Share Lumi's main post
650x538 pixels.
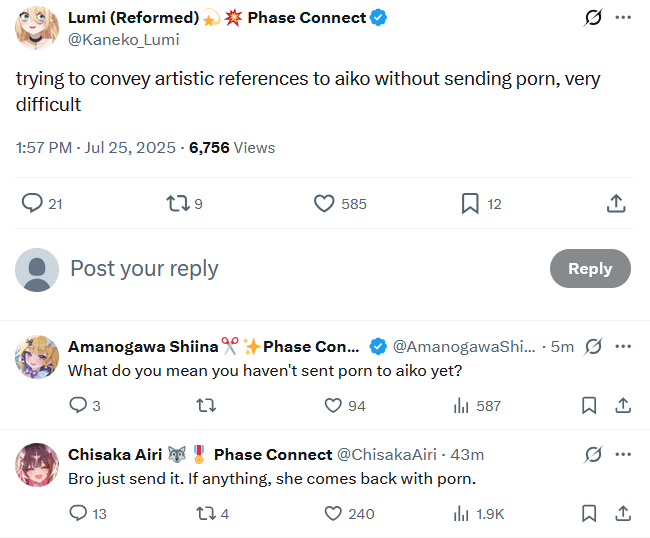[616, 203]
